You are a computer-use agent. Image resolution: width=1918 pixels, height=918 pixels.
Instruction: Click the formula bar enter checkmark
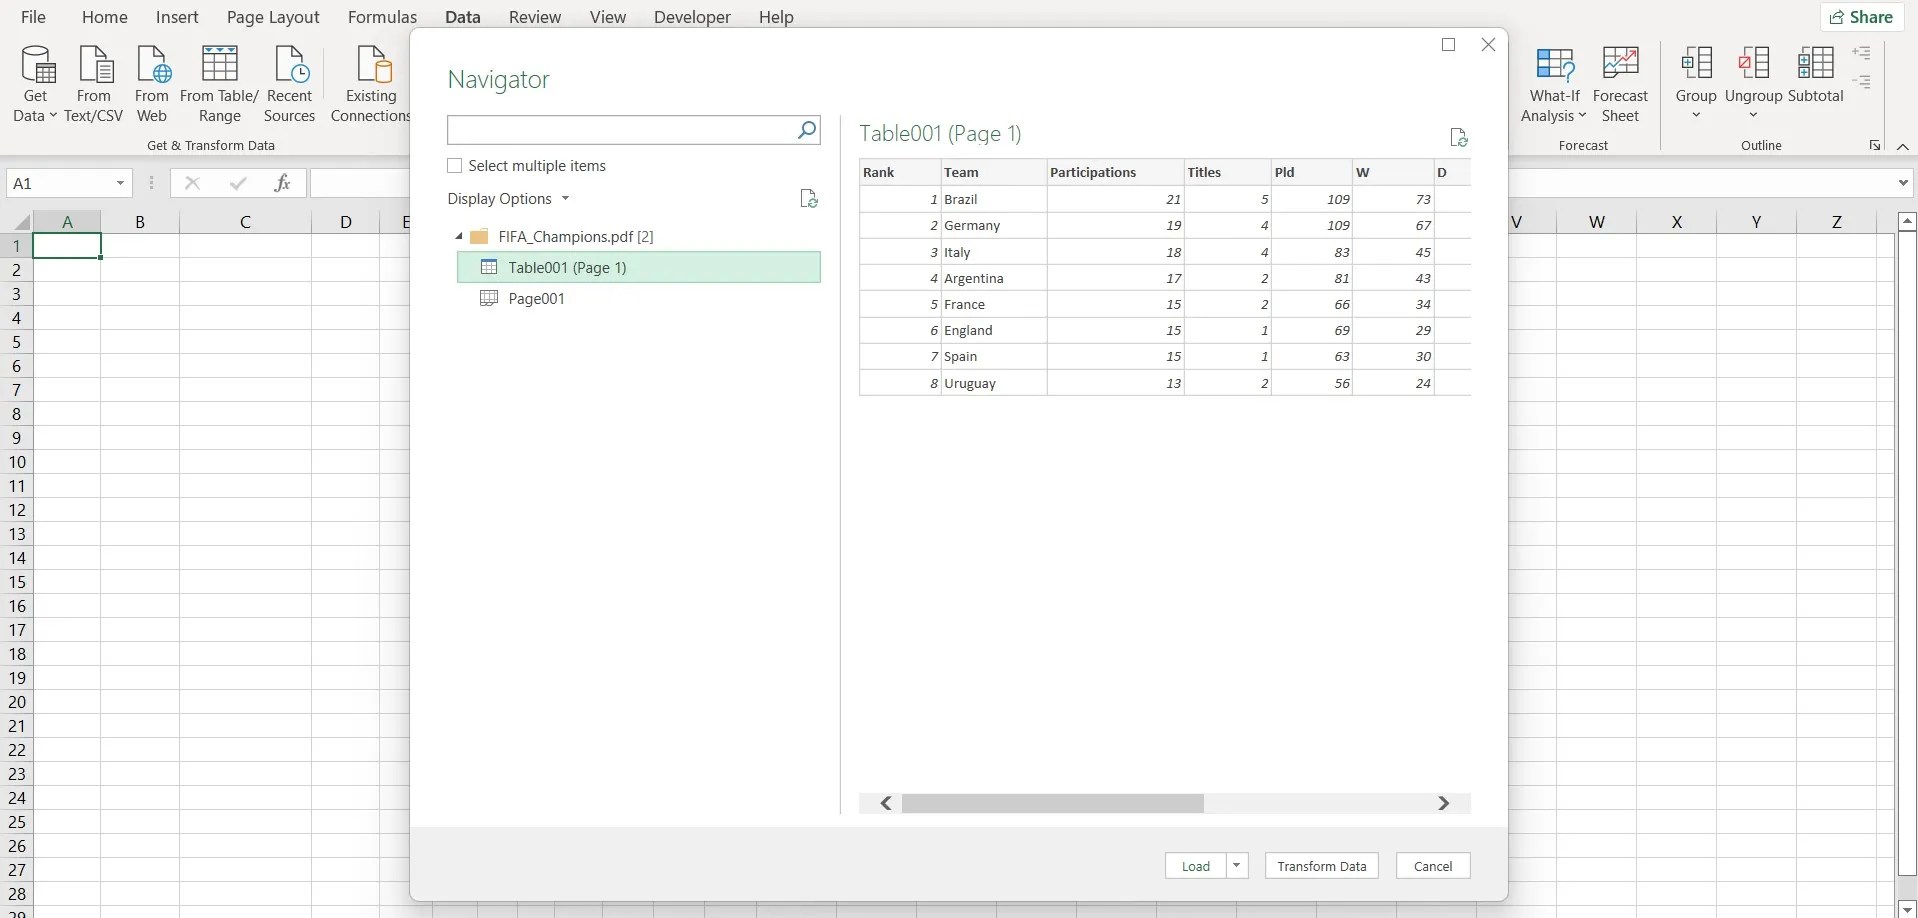click(238, 183)
